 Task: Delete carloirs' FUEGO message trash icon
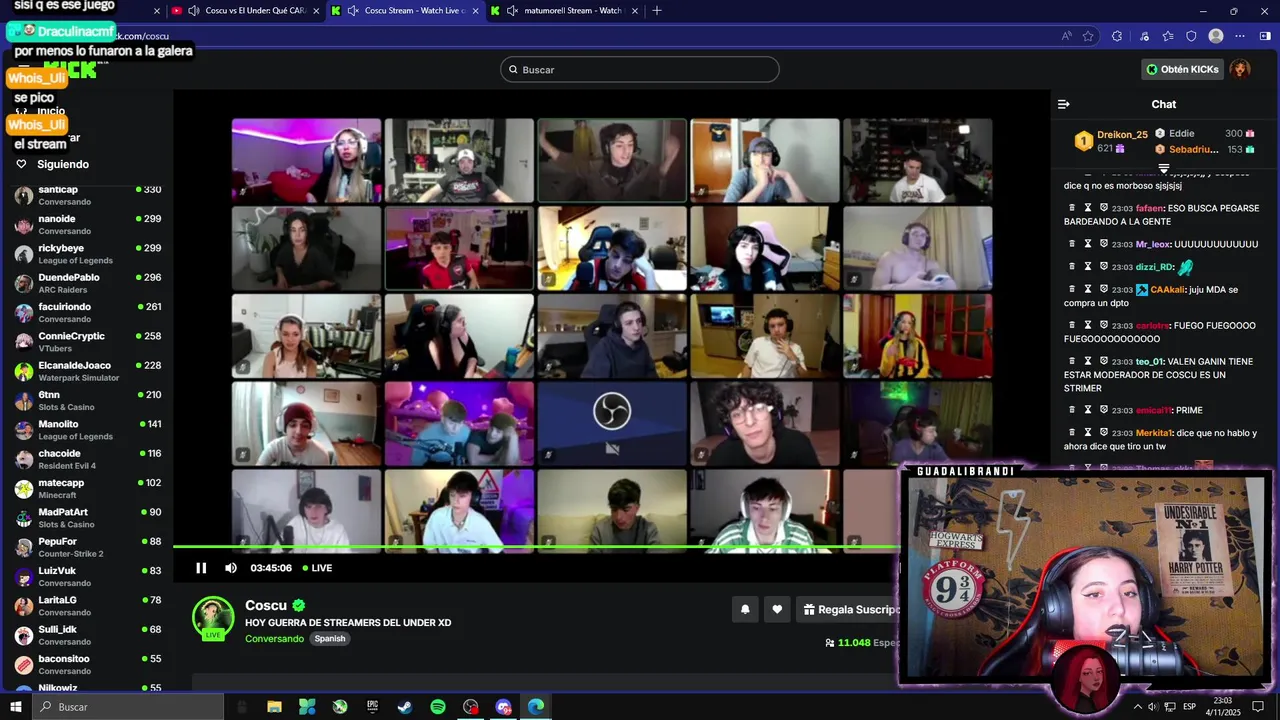click(x=1072, y=325)
